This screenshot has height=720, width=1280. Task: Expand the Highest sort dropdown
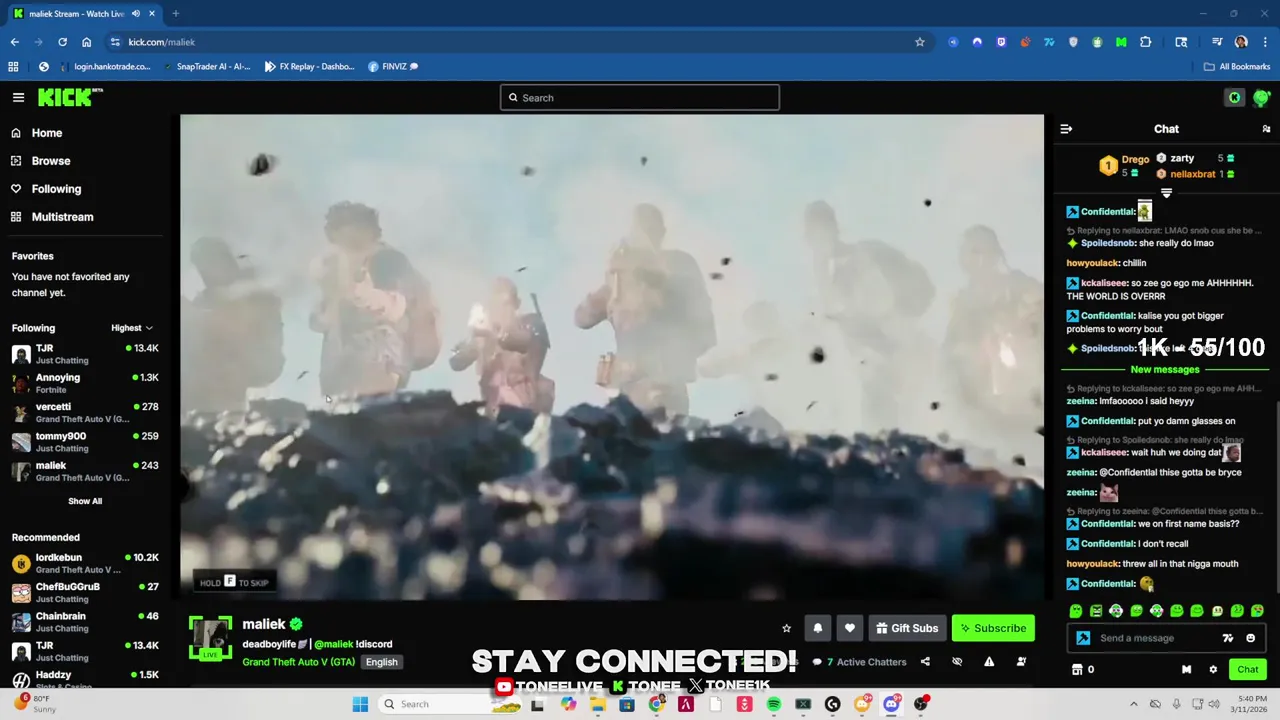132,328
